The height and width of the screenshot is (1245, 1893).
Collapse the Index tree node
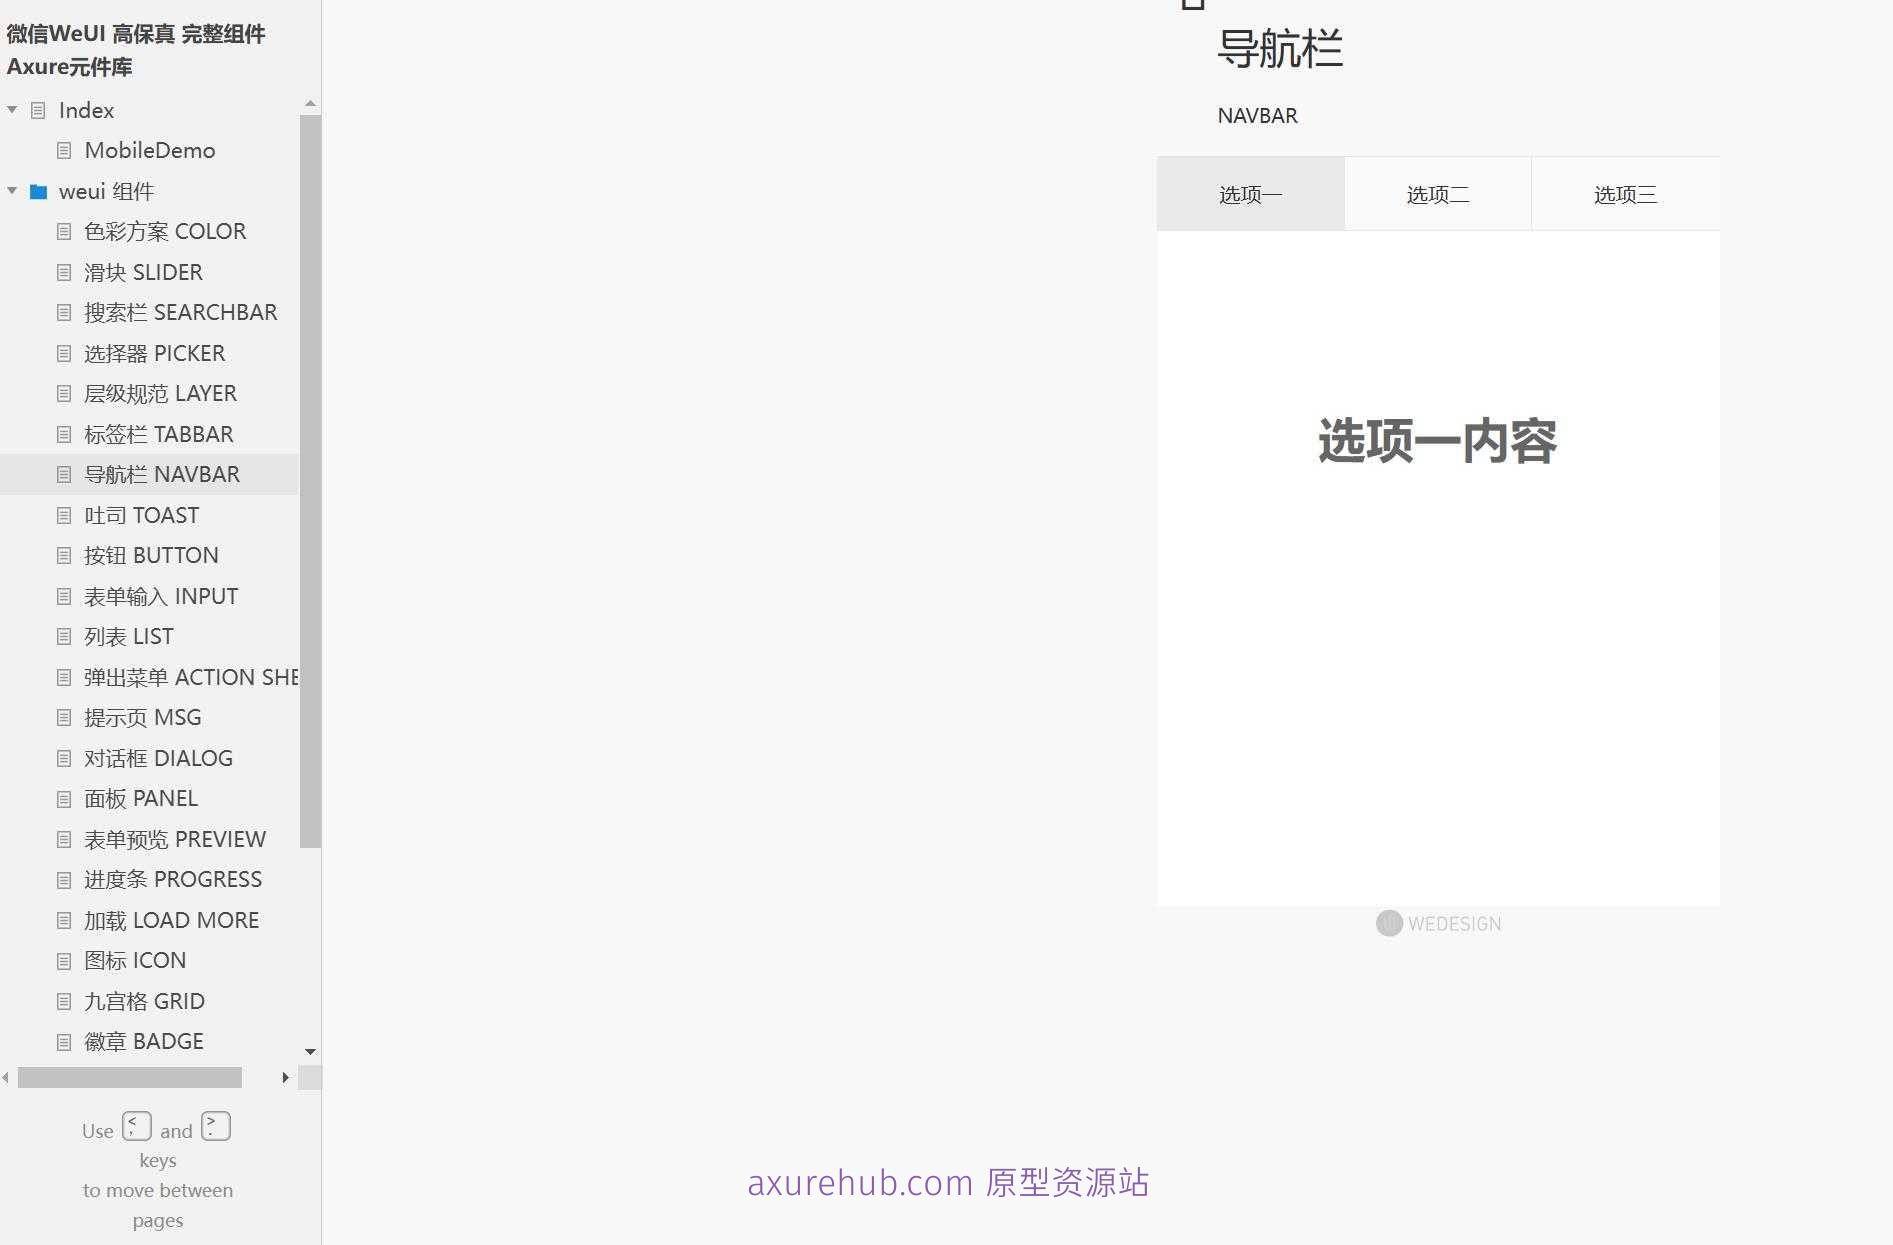tap(12, 110)
